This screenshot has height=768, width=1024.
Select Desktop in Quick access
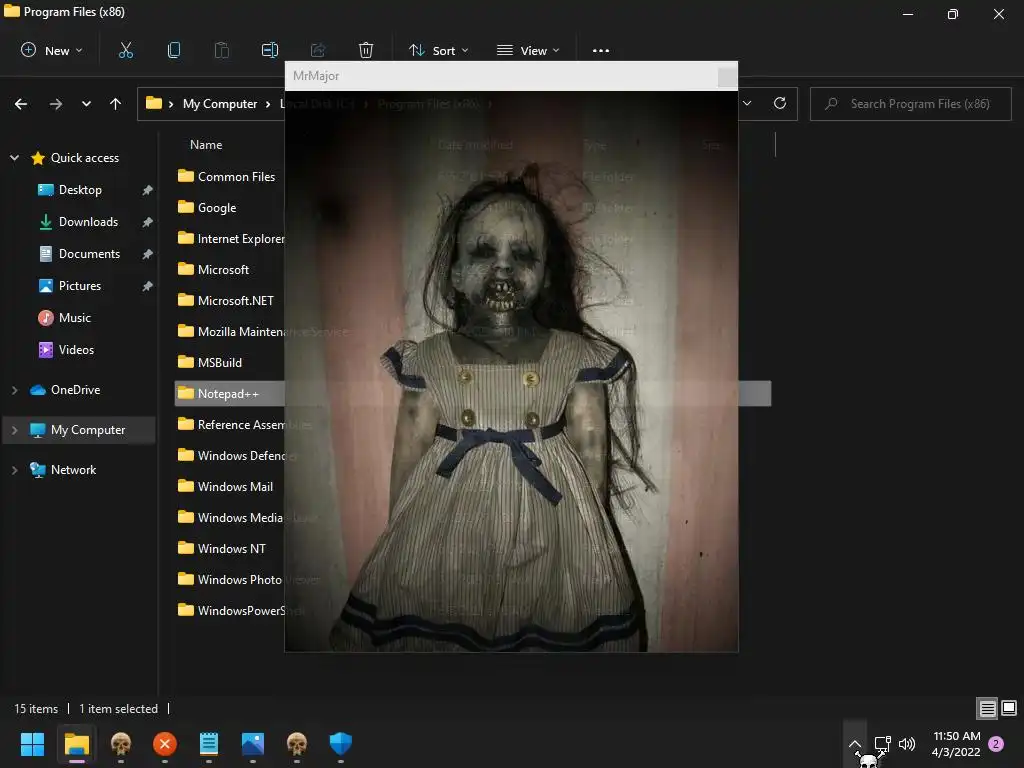pos(80,190)
